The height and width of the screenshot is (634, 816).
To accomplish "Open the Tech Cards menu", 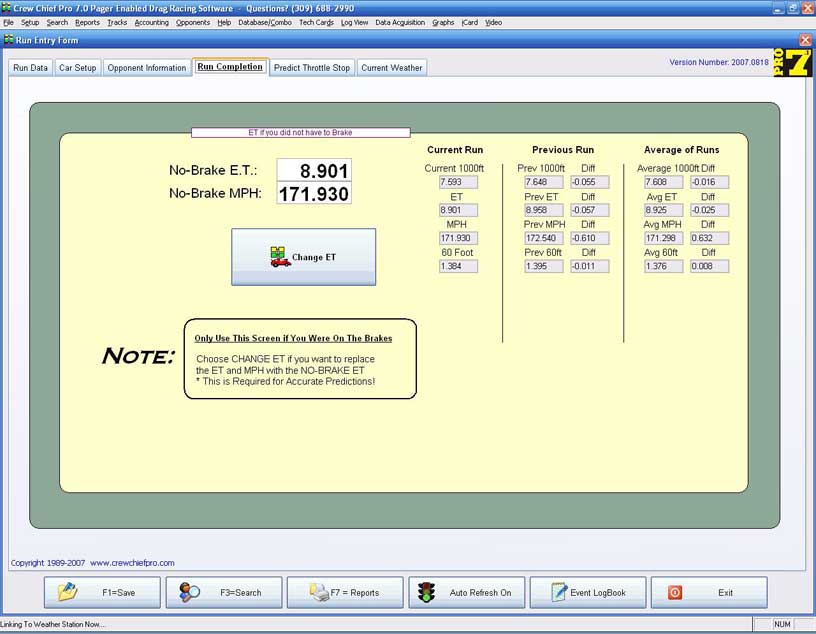I will click(x=316, y=22).
